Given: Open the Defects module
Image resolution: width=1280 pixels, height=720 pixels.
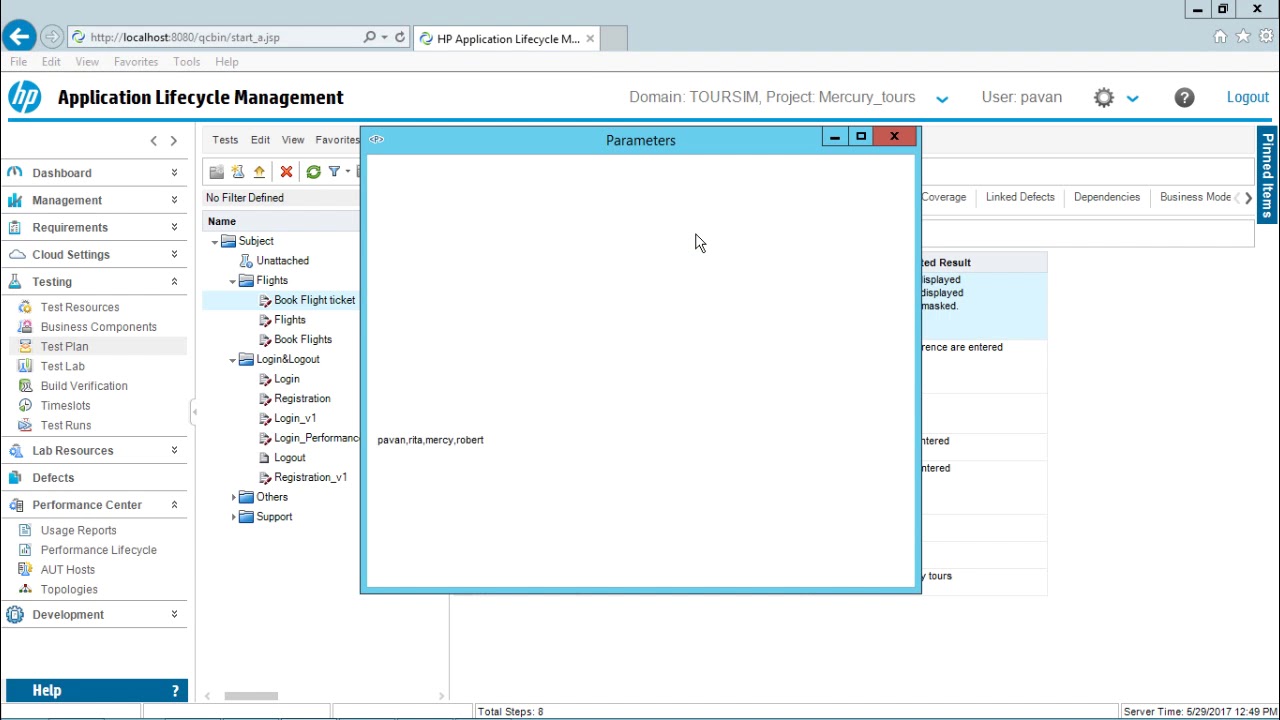Looking at the screenshot, I should coord(53,477).
